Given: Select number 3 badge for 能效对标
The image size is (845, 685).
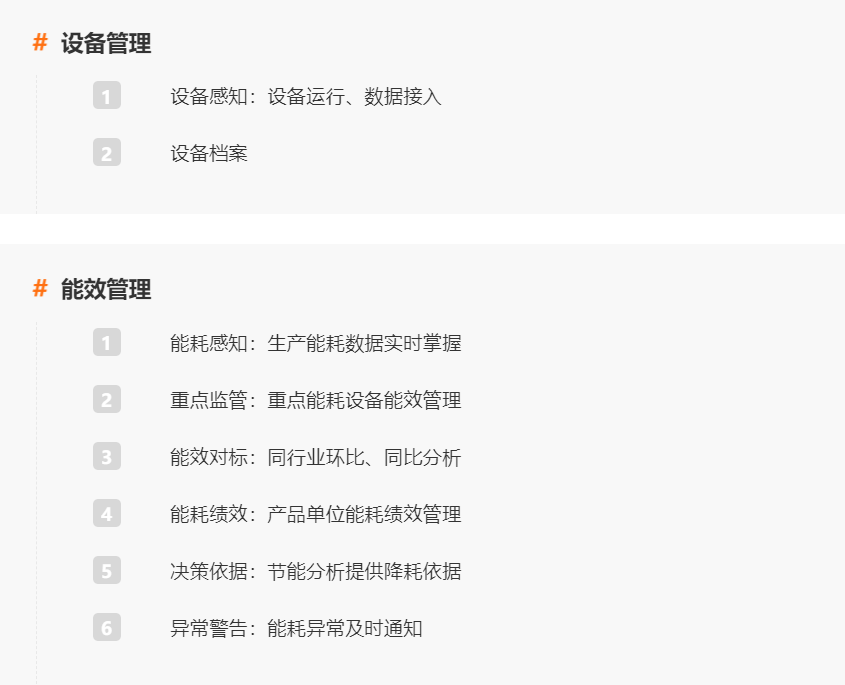Looking at the screenshot, I should (107, 456).
